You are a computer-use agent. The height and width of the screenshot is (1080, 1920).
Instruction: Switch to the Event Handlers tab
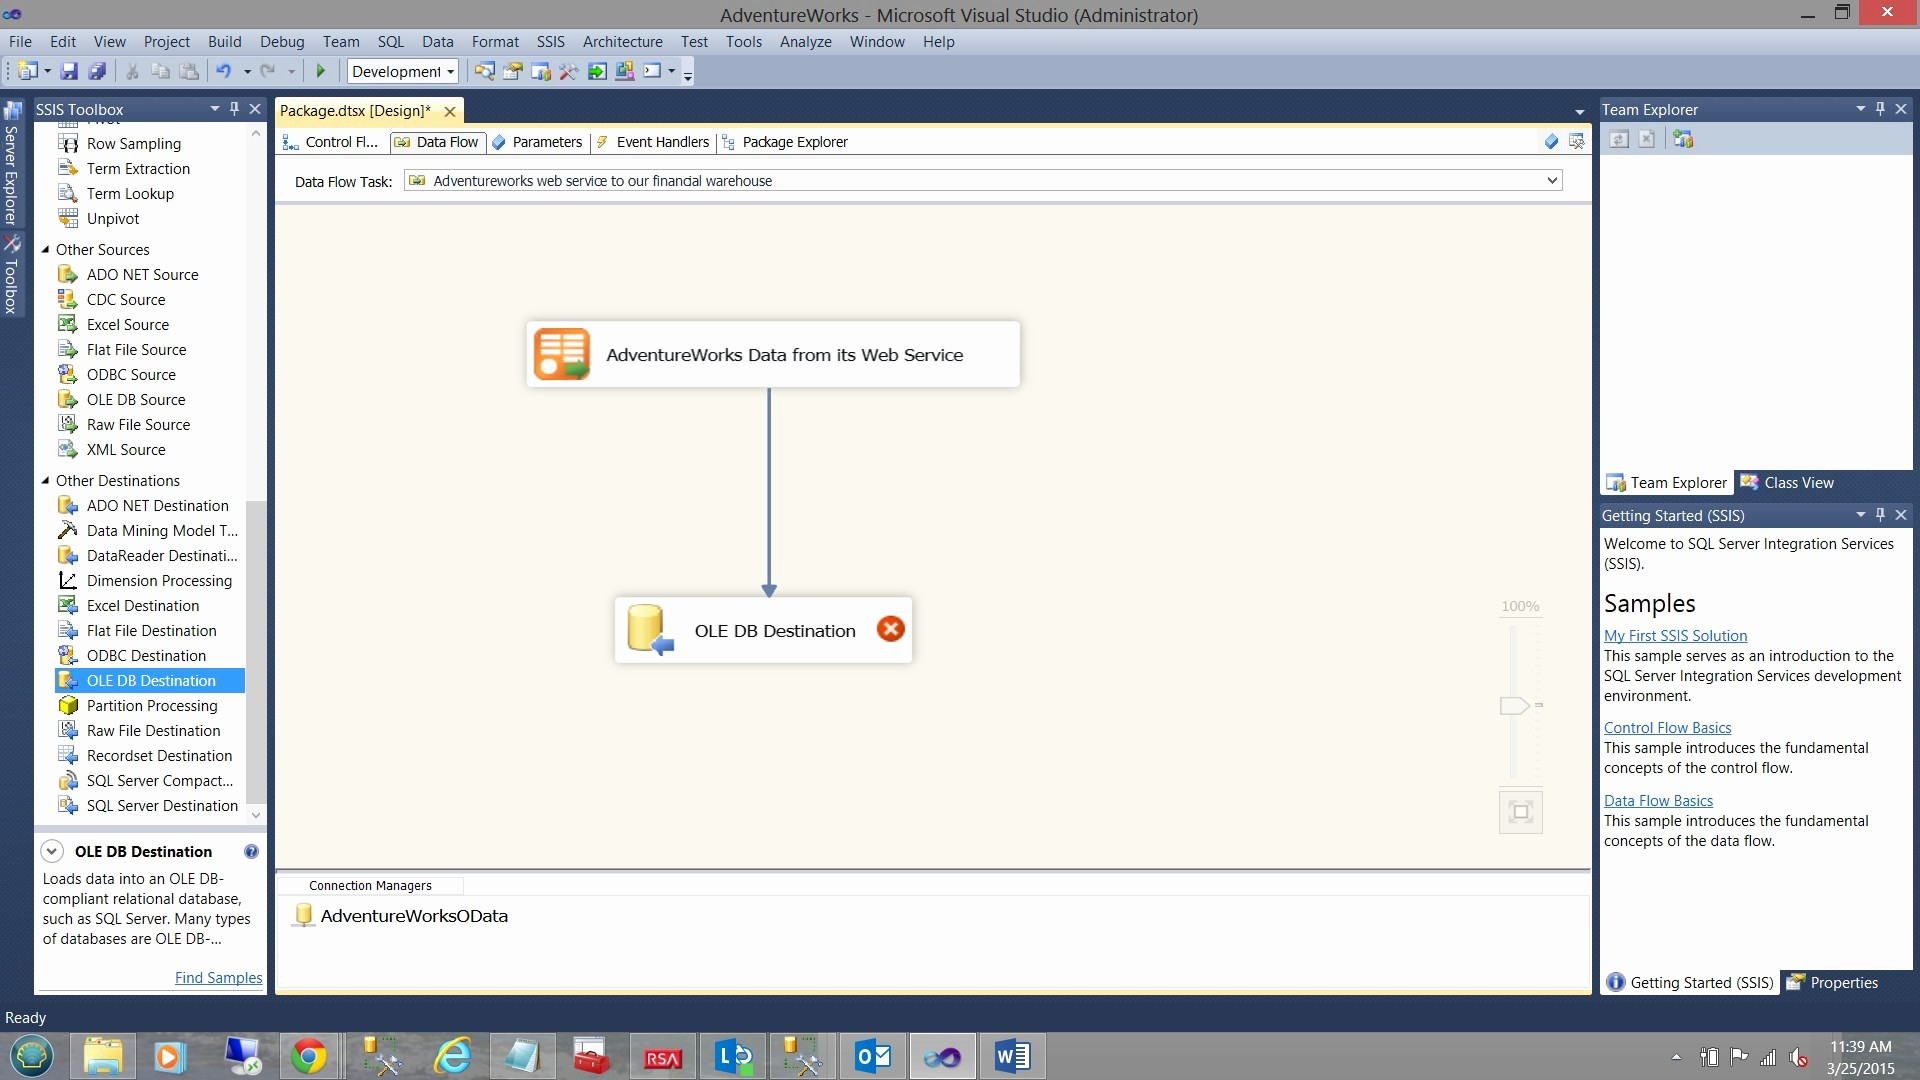pos(663,141)
